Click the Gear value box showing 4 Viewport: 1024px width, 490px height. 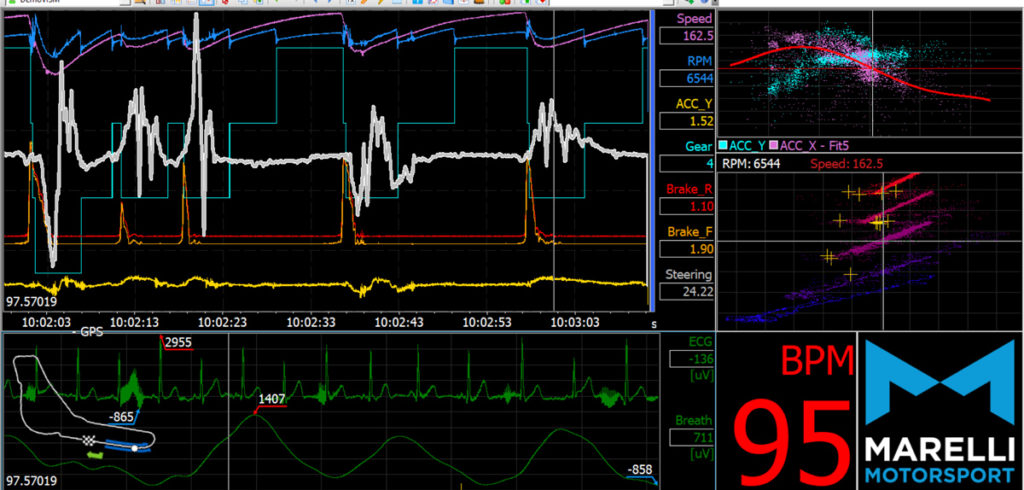point(685,164)
